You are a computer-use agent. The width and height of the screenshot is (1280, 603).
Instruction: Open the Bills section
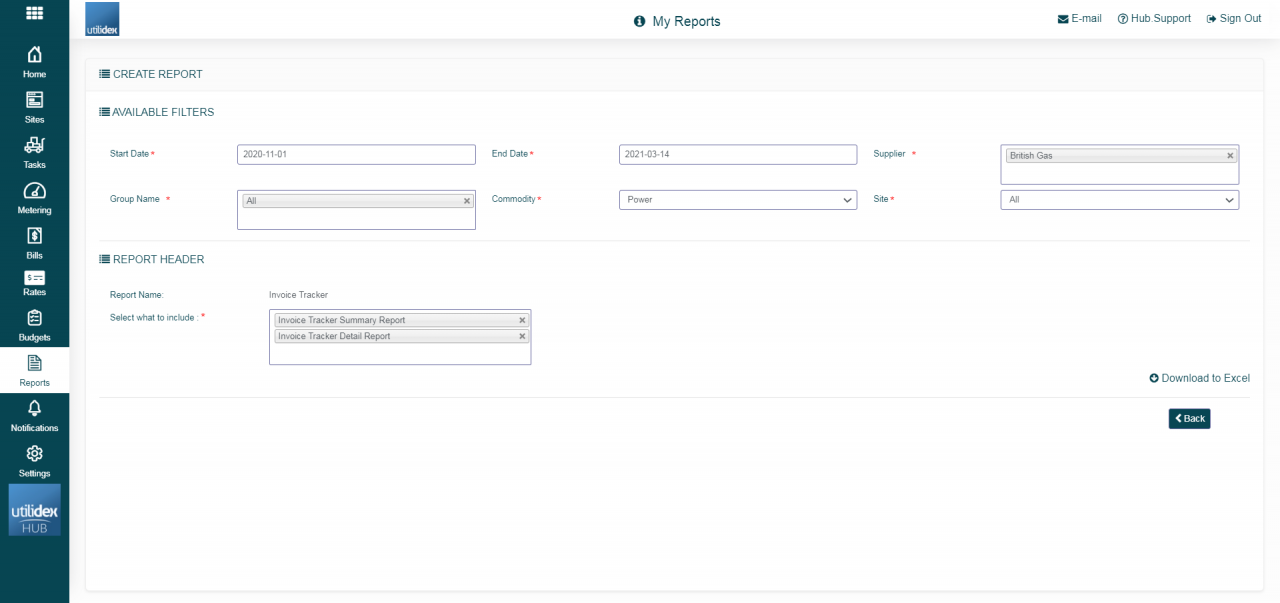pos(34,242)
